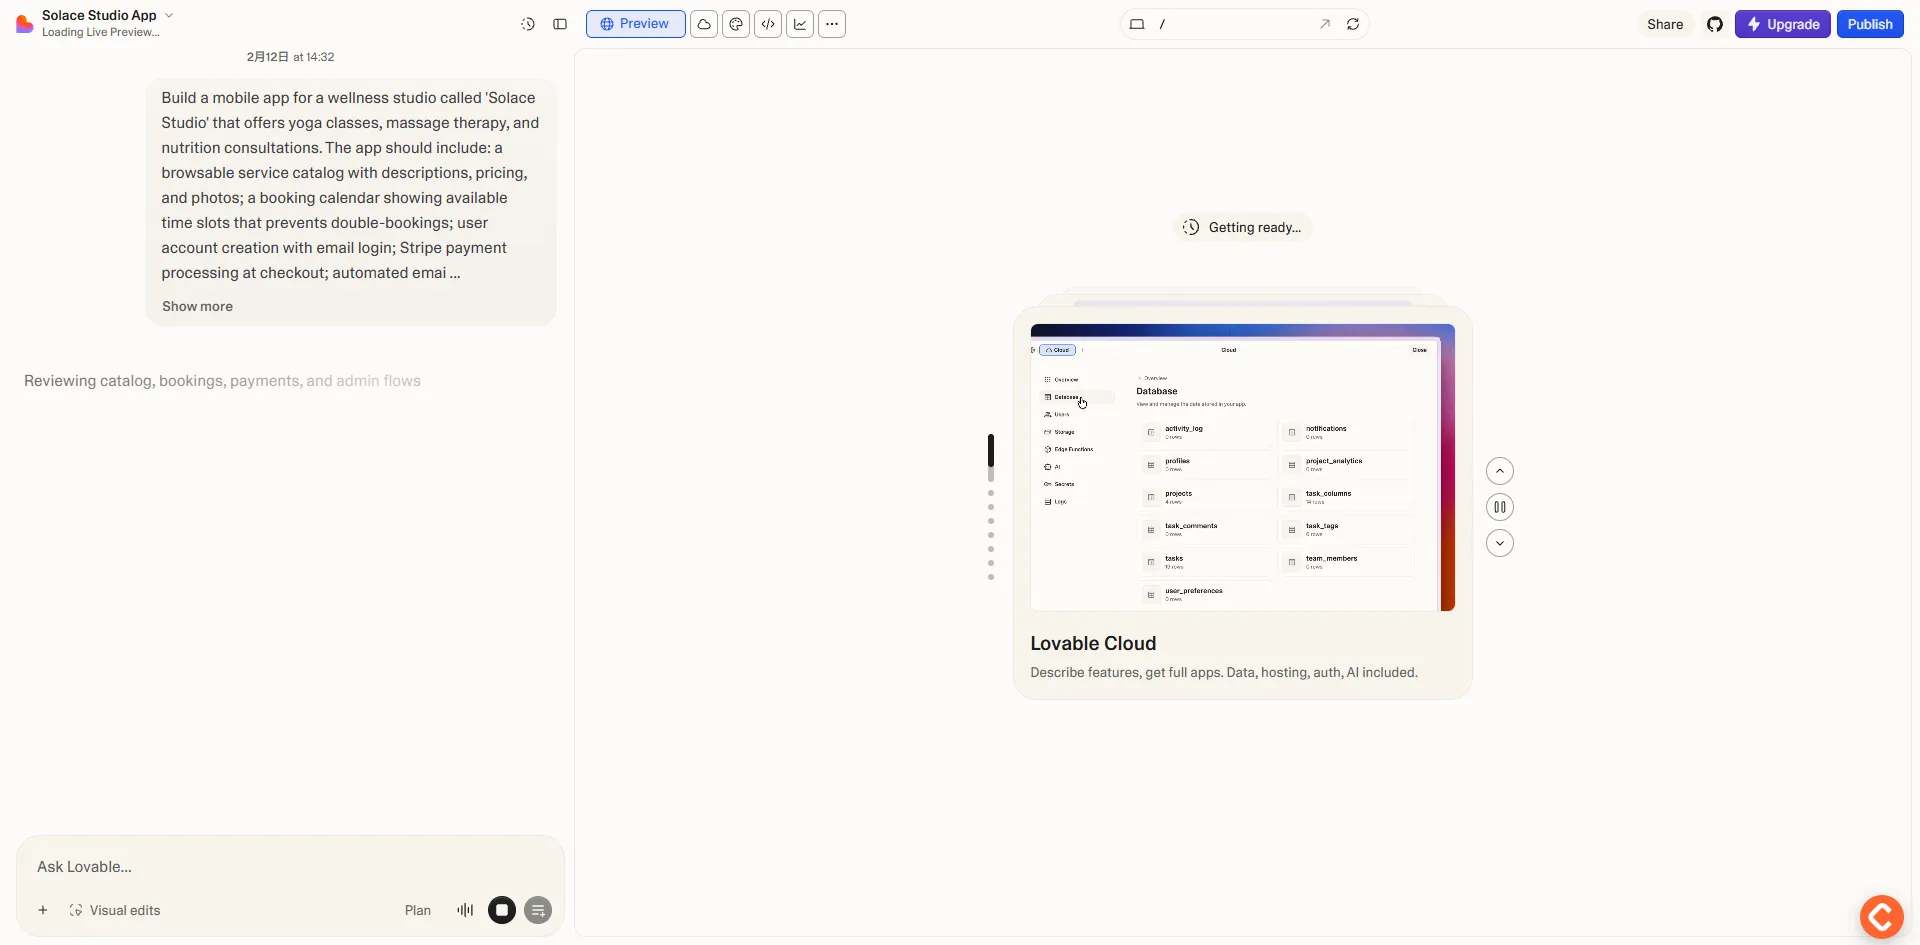Pause the Lovable Cloud feature carousel
The width and height of the screenshot is (1920, 945).
[1499, 507]
